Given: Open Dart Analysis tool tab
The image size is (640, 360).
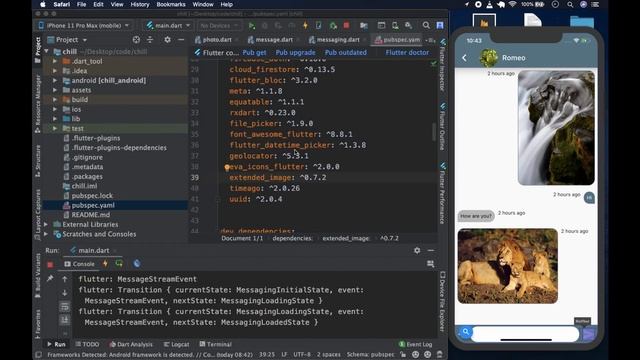Looking at the screenshot, I should (x=131, y=344).
